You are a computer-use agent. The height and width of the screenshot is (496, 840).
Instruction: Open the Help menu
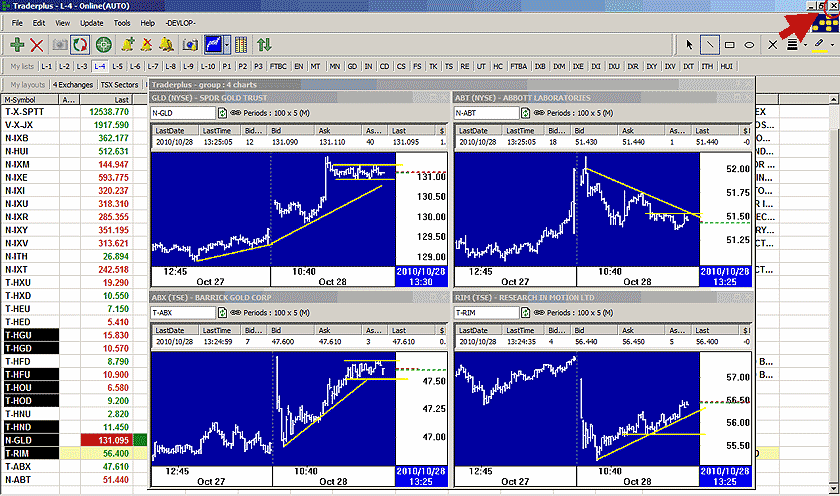[147, 23]
